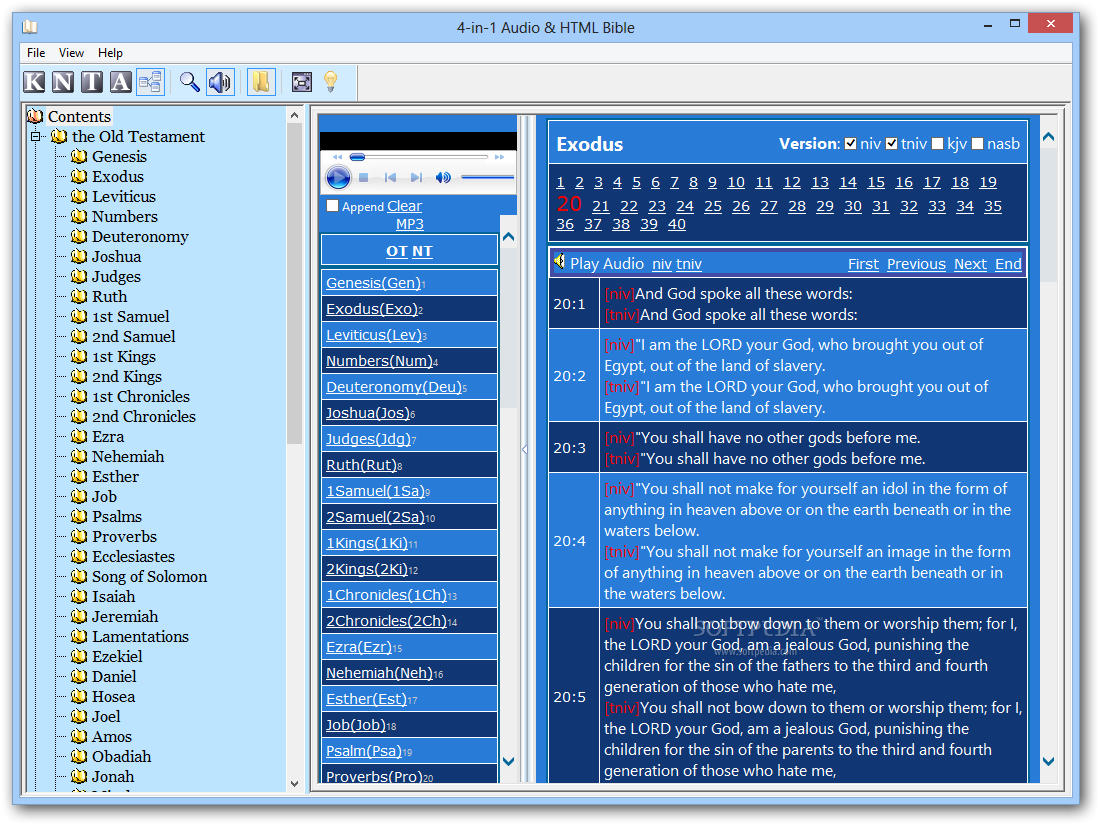This screenshot has width=1100, height=825.
Task: Click the MP3 link
Action: click(x=410, y=224)
